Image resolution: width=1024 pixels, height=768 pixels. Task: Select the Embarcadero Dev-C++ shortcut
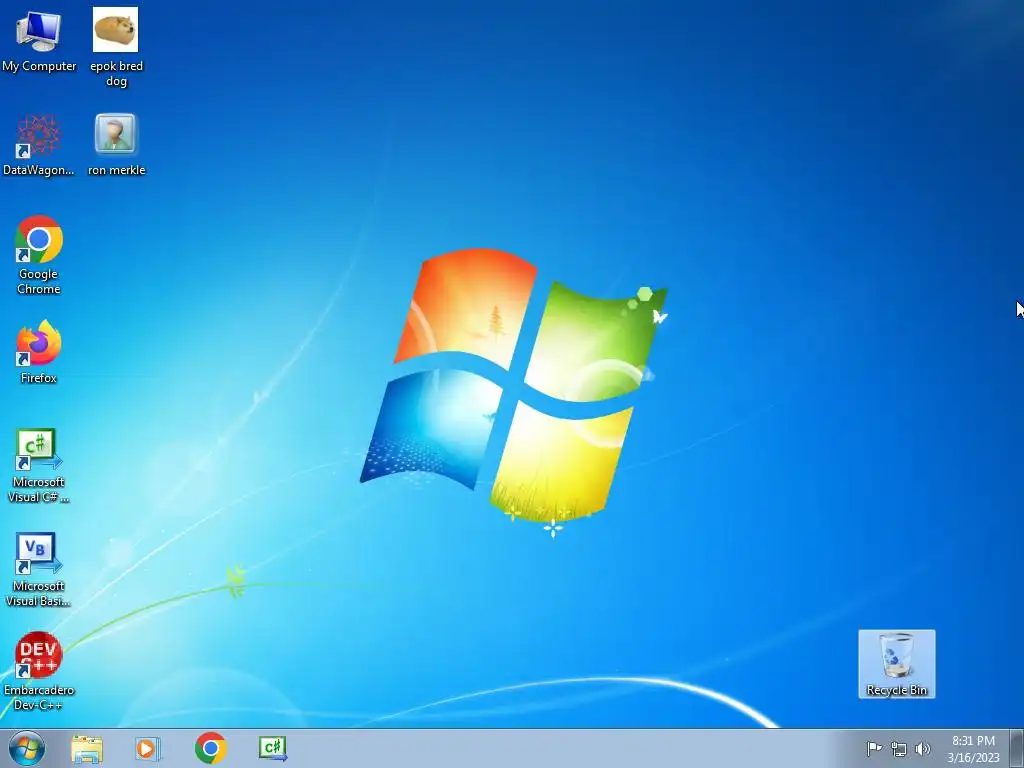point(39,671)
